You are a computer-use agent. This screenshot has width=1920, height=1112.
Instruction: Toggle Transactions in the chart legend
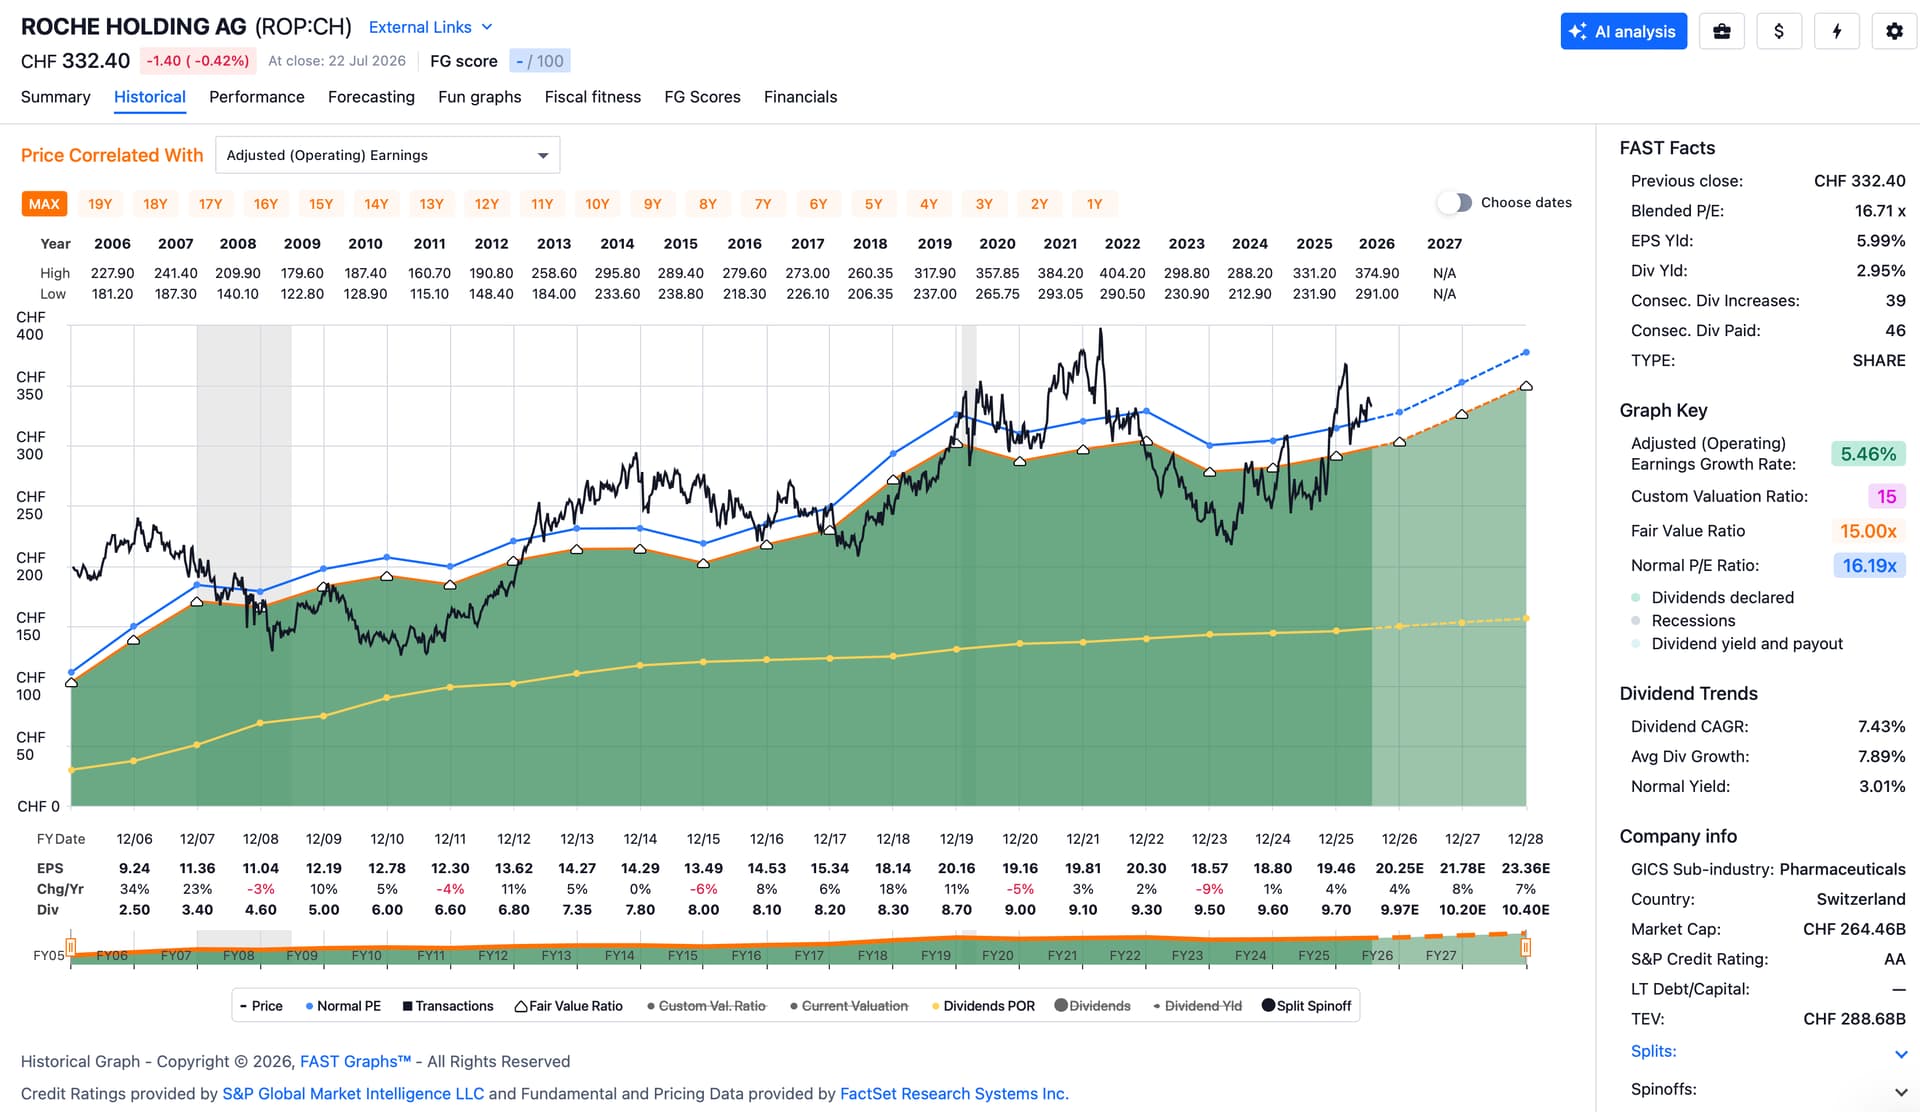click(x=448, y=1006)
